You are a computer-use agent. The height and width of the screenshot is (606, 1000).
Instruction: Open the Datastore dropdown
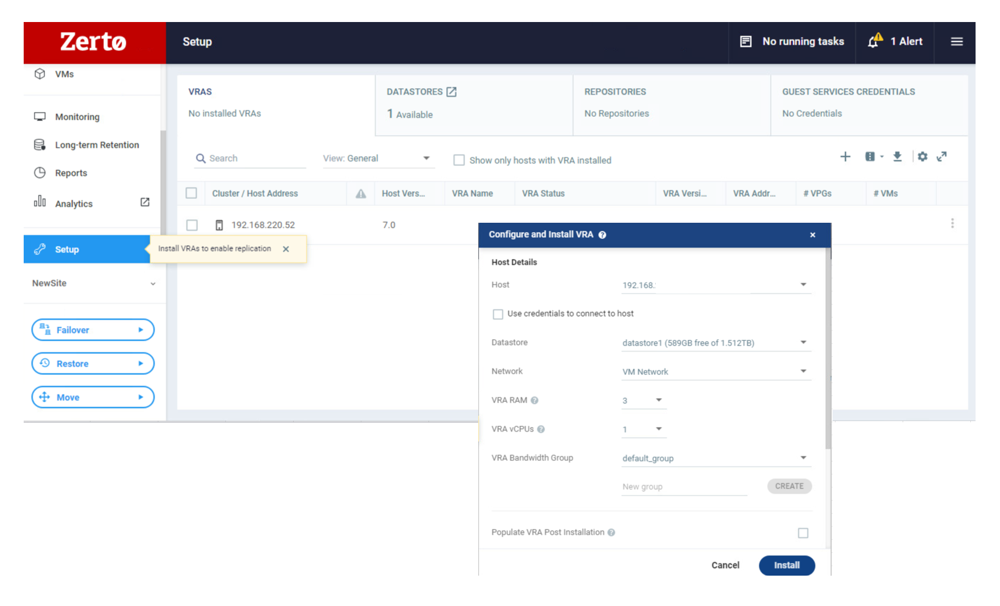716,343
